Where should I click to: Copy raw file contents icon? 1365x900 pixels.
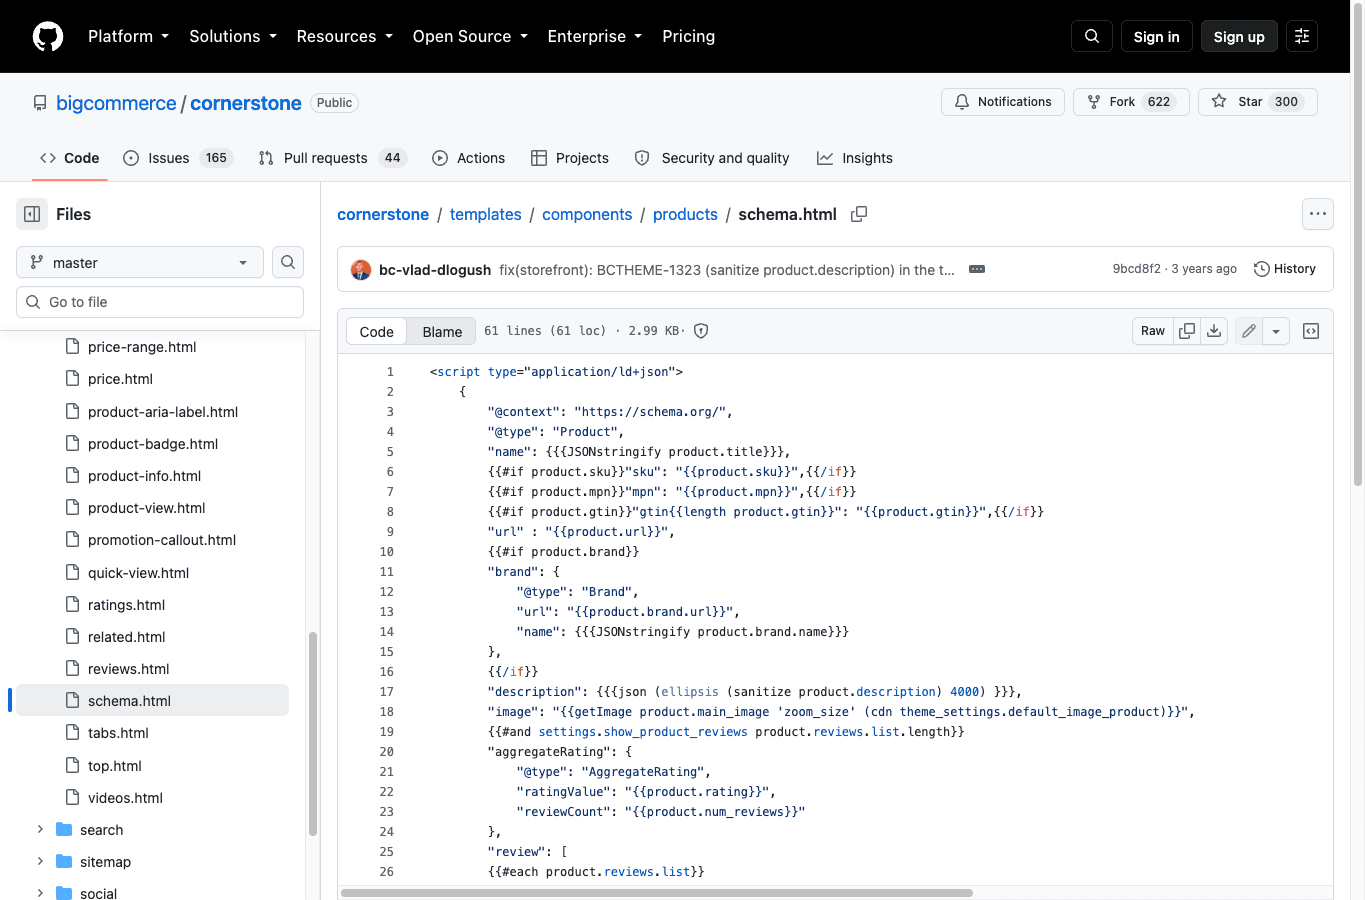[1187, 331]
